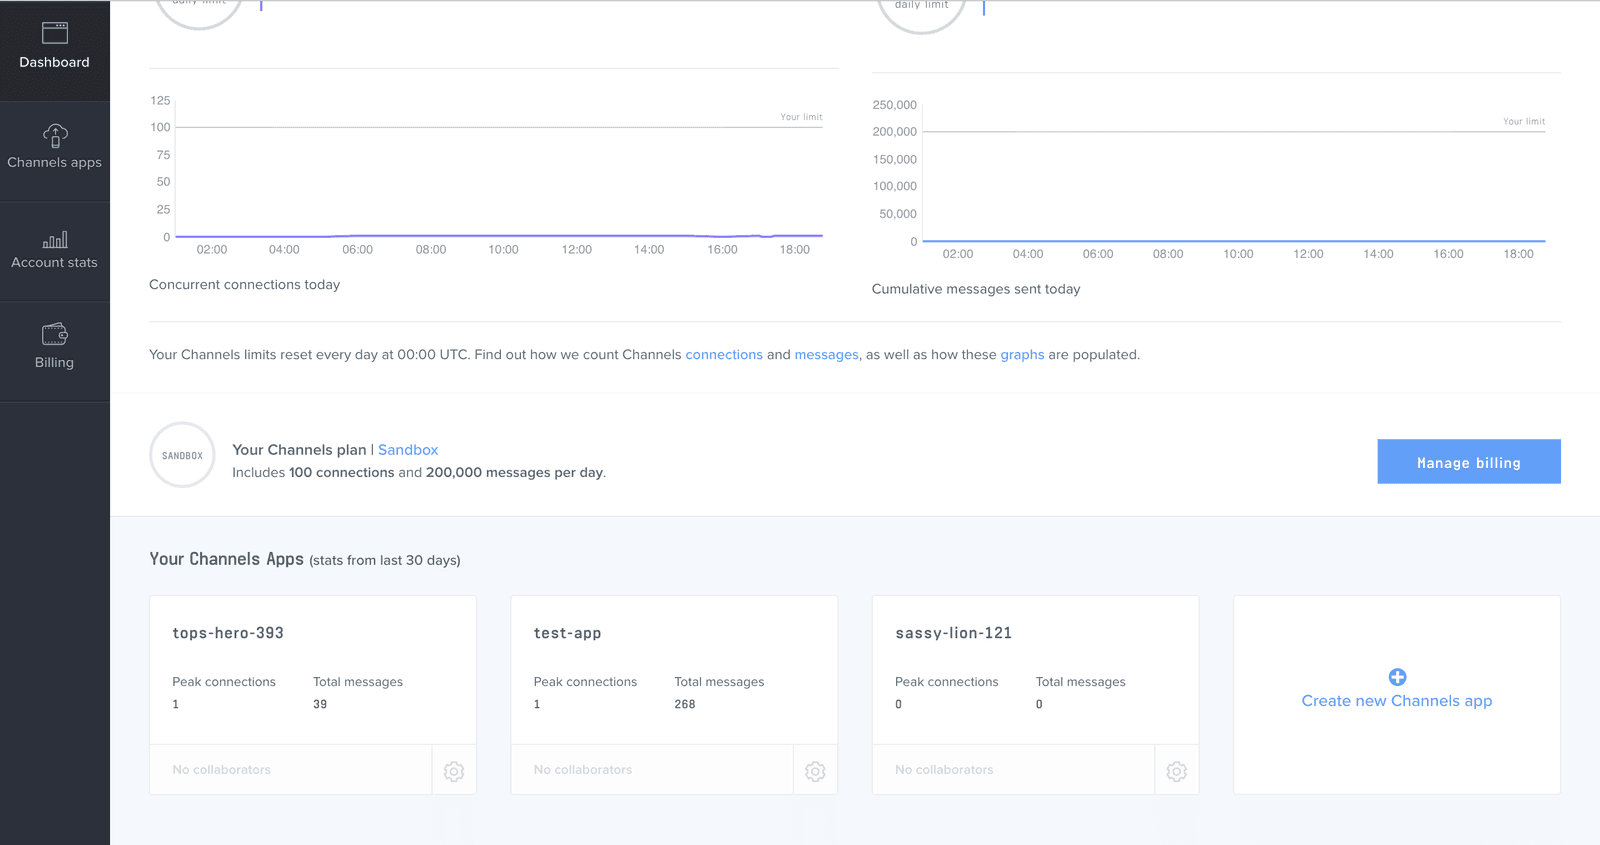Viewport: 1600px width, 845px height.
Task: Follow the messages link
Action: coord(826,355)
